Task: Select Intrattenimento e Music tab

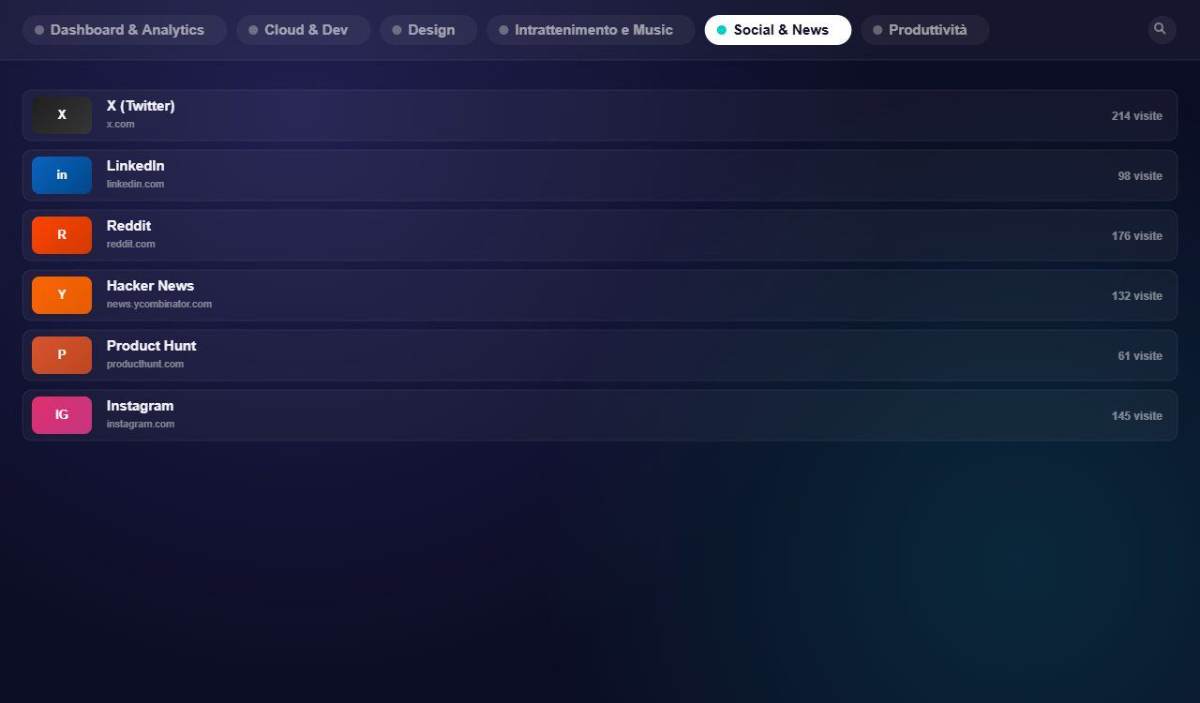Action: (590, 30)
